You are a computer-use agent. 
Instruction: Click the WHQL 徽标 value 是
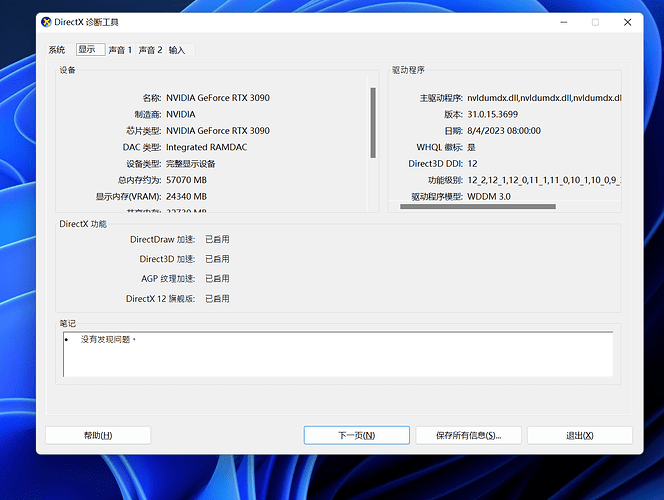pos(471,147)
